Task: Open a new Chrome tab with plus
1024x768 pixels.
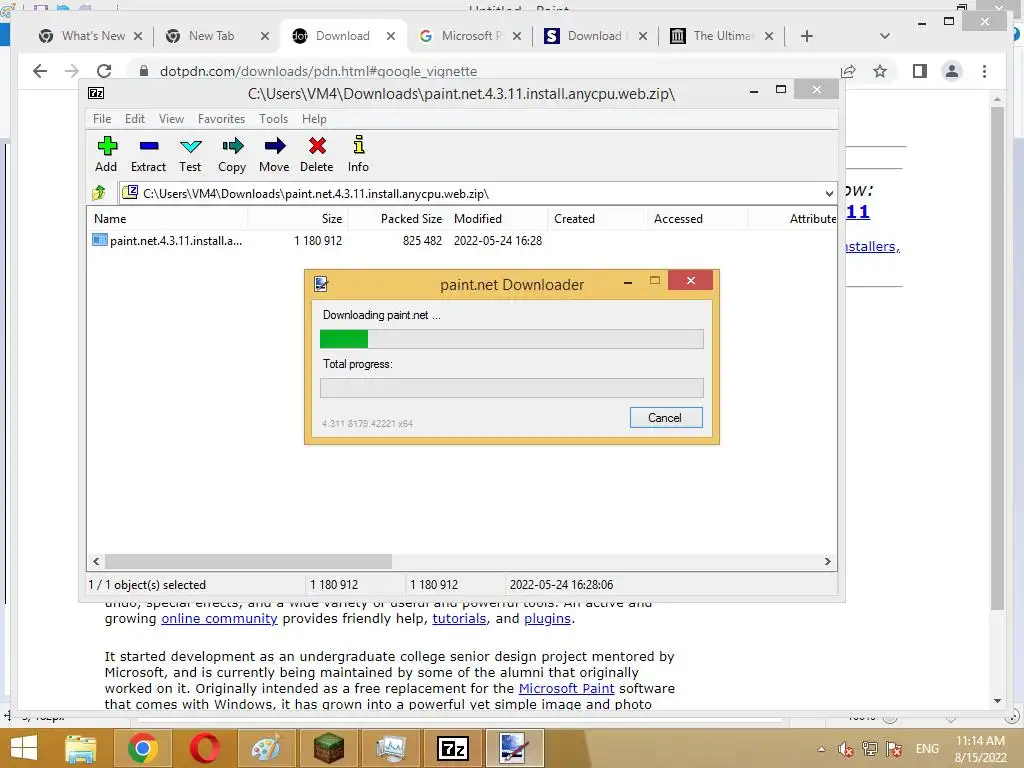Action: click(x=807, y=36)
